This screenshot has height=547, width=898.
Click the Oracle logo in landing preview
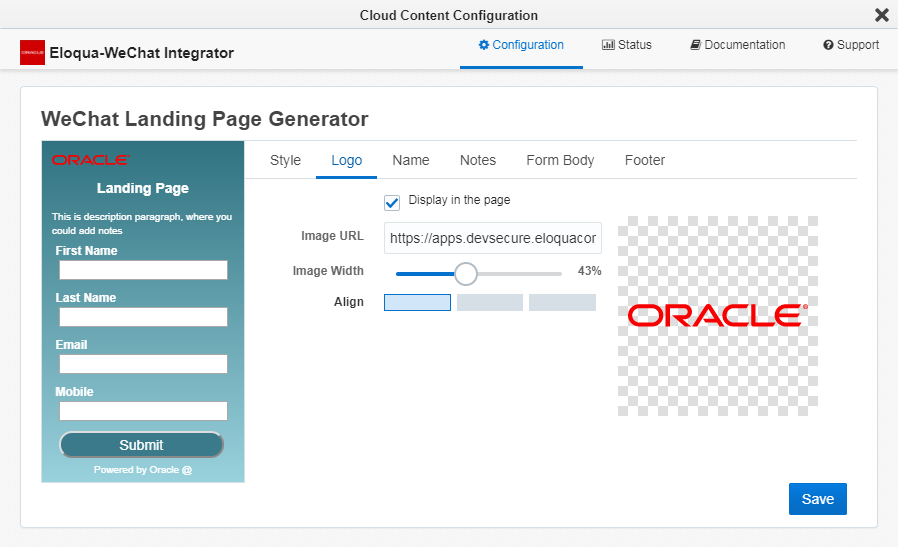click(90, 160)
